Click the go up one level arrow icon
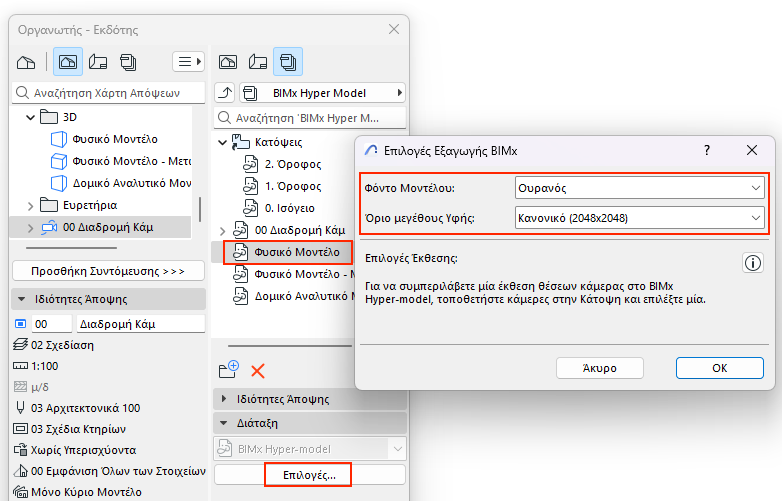 coord(225,93)
